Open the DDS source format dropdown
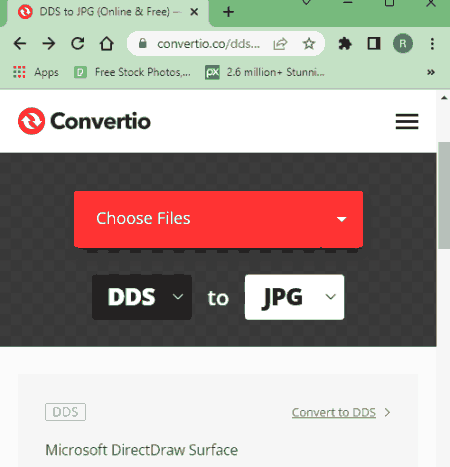The image size is (450, 467). 142,297
